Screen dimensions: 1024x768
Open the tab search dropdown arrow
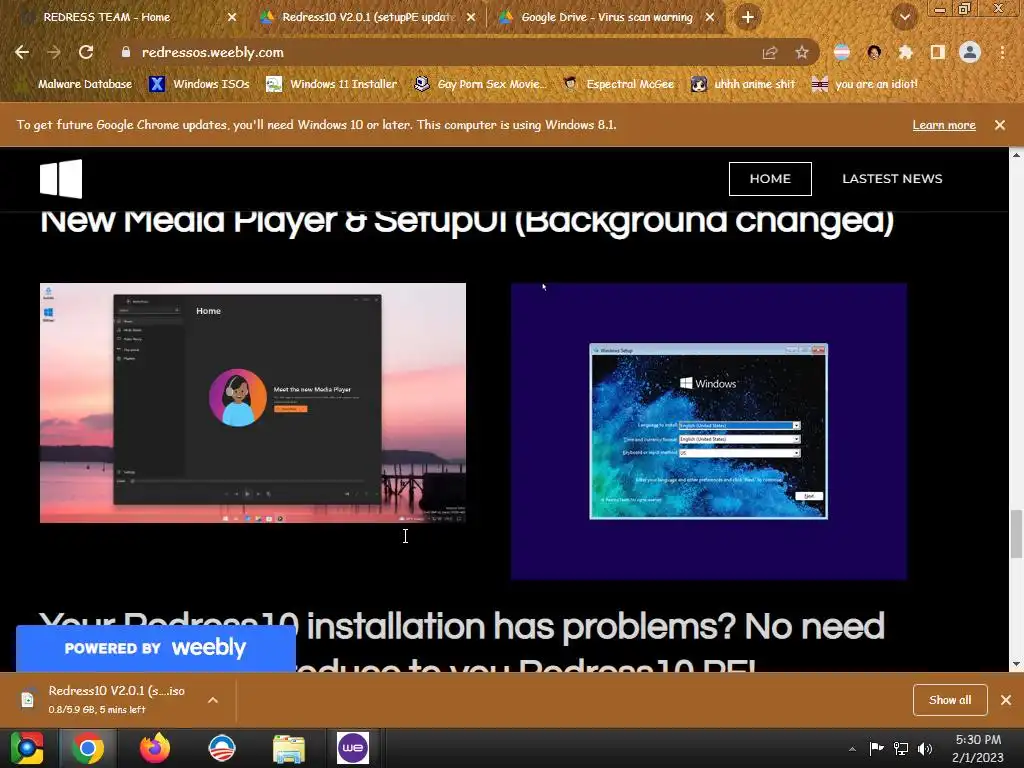click(x=904, y=18)
